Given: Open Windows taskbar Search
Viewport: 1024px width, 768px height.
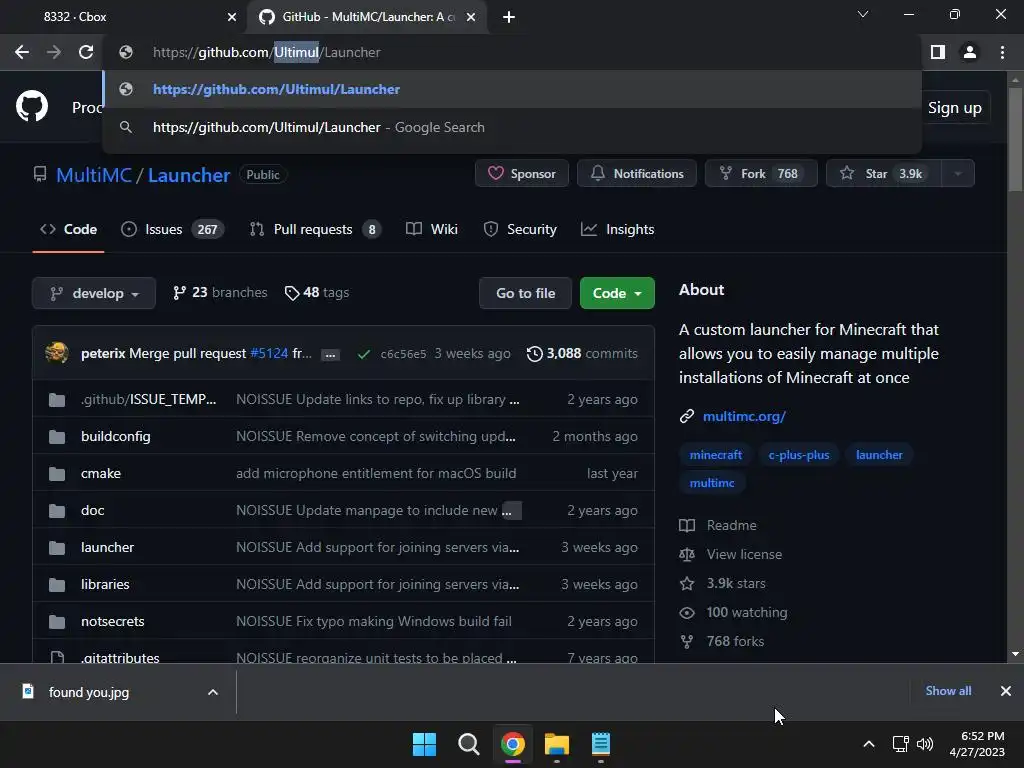Looking at the screenshot, I should coord(468,744).
